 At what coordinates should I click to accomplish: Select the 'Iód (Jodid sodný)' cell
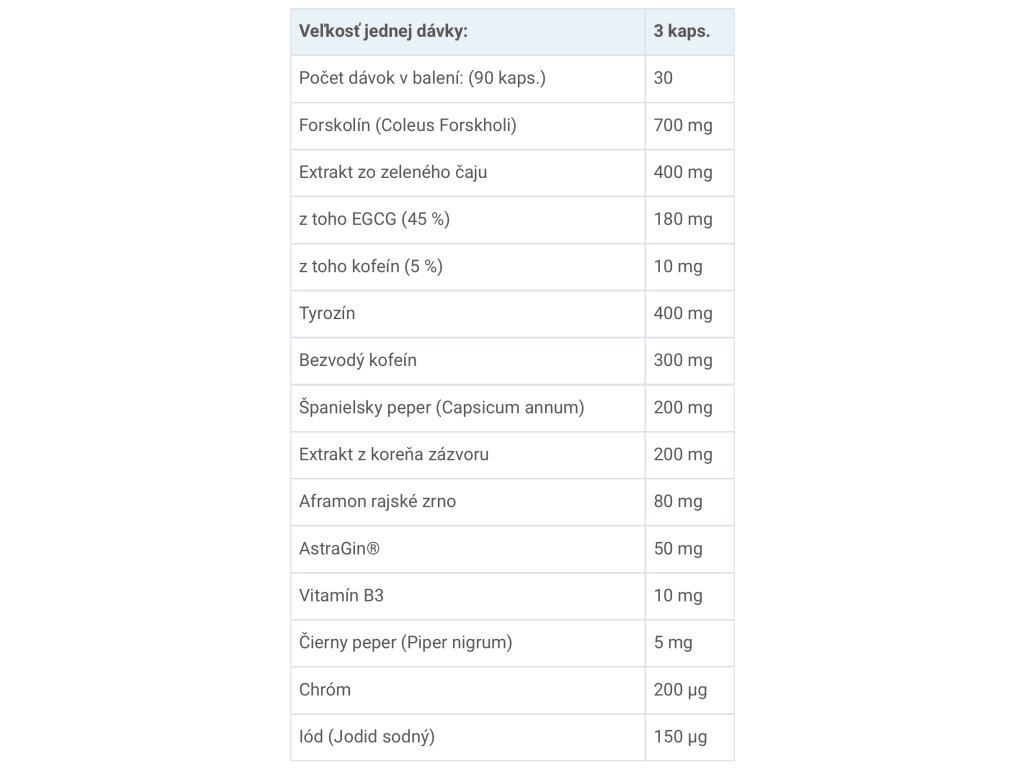coord(468,737)
